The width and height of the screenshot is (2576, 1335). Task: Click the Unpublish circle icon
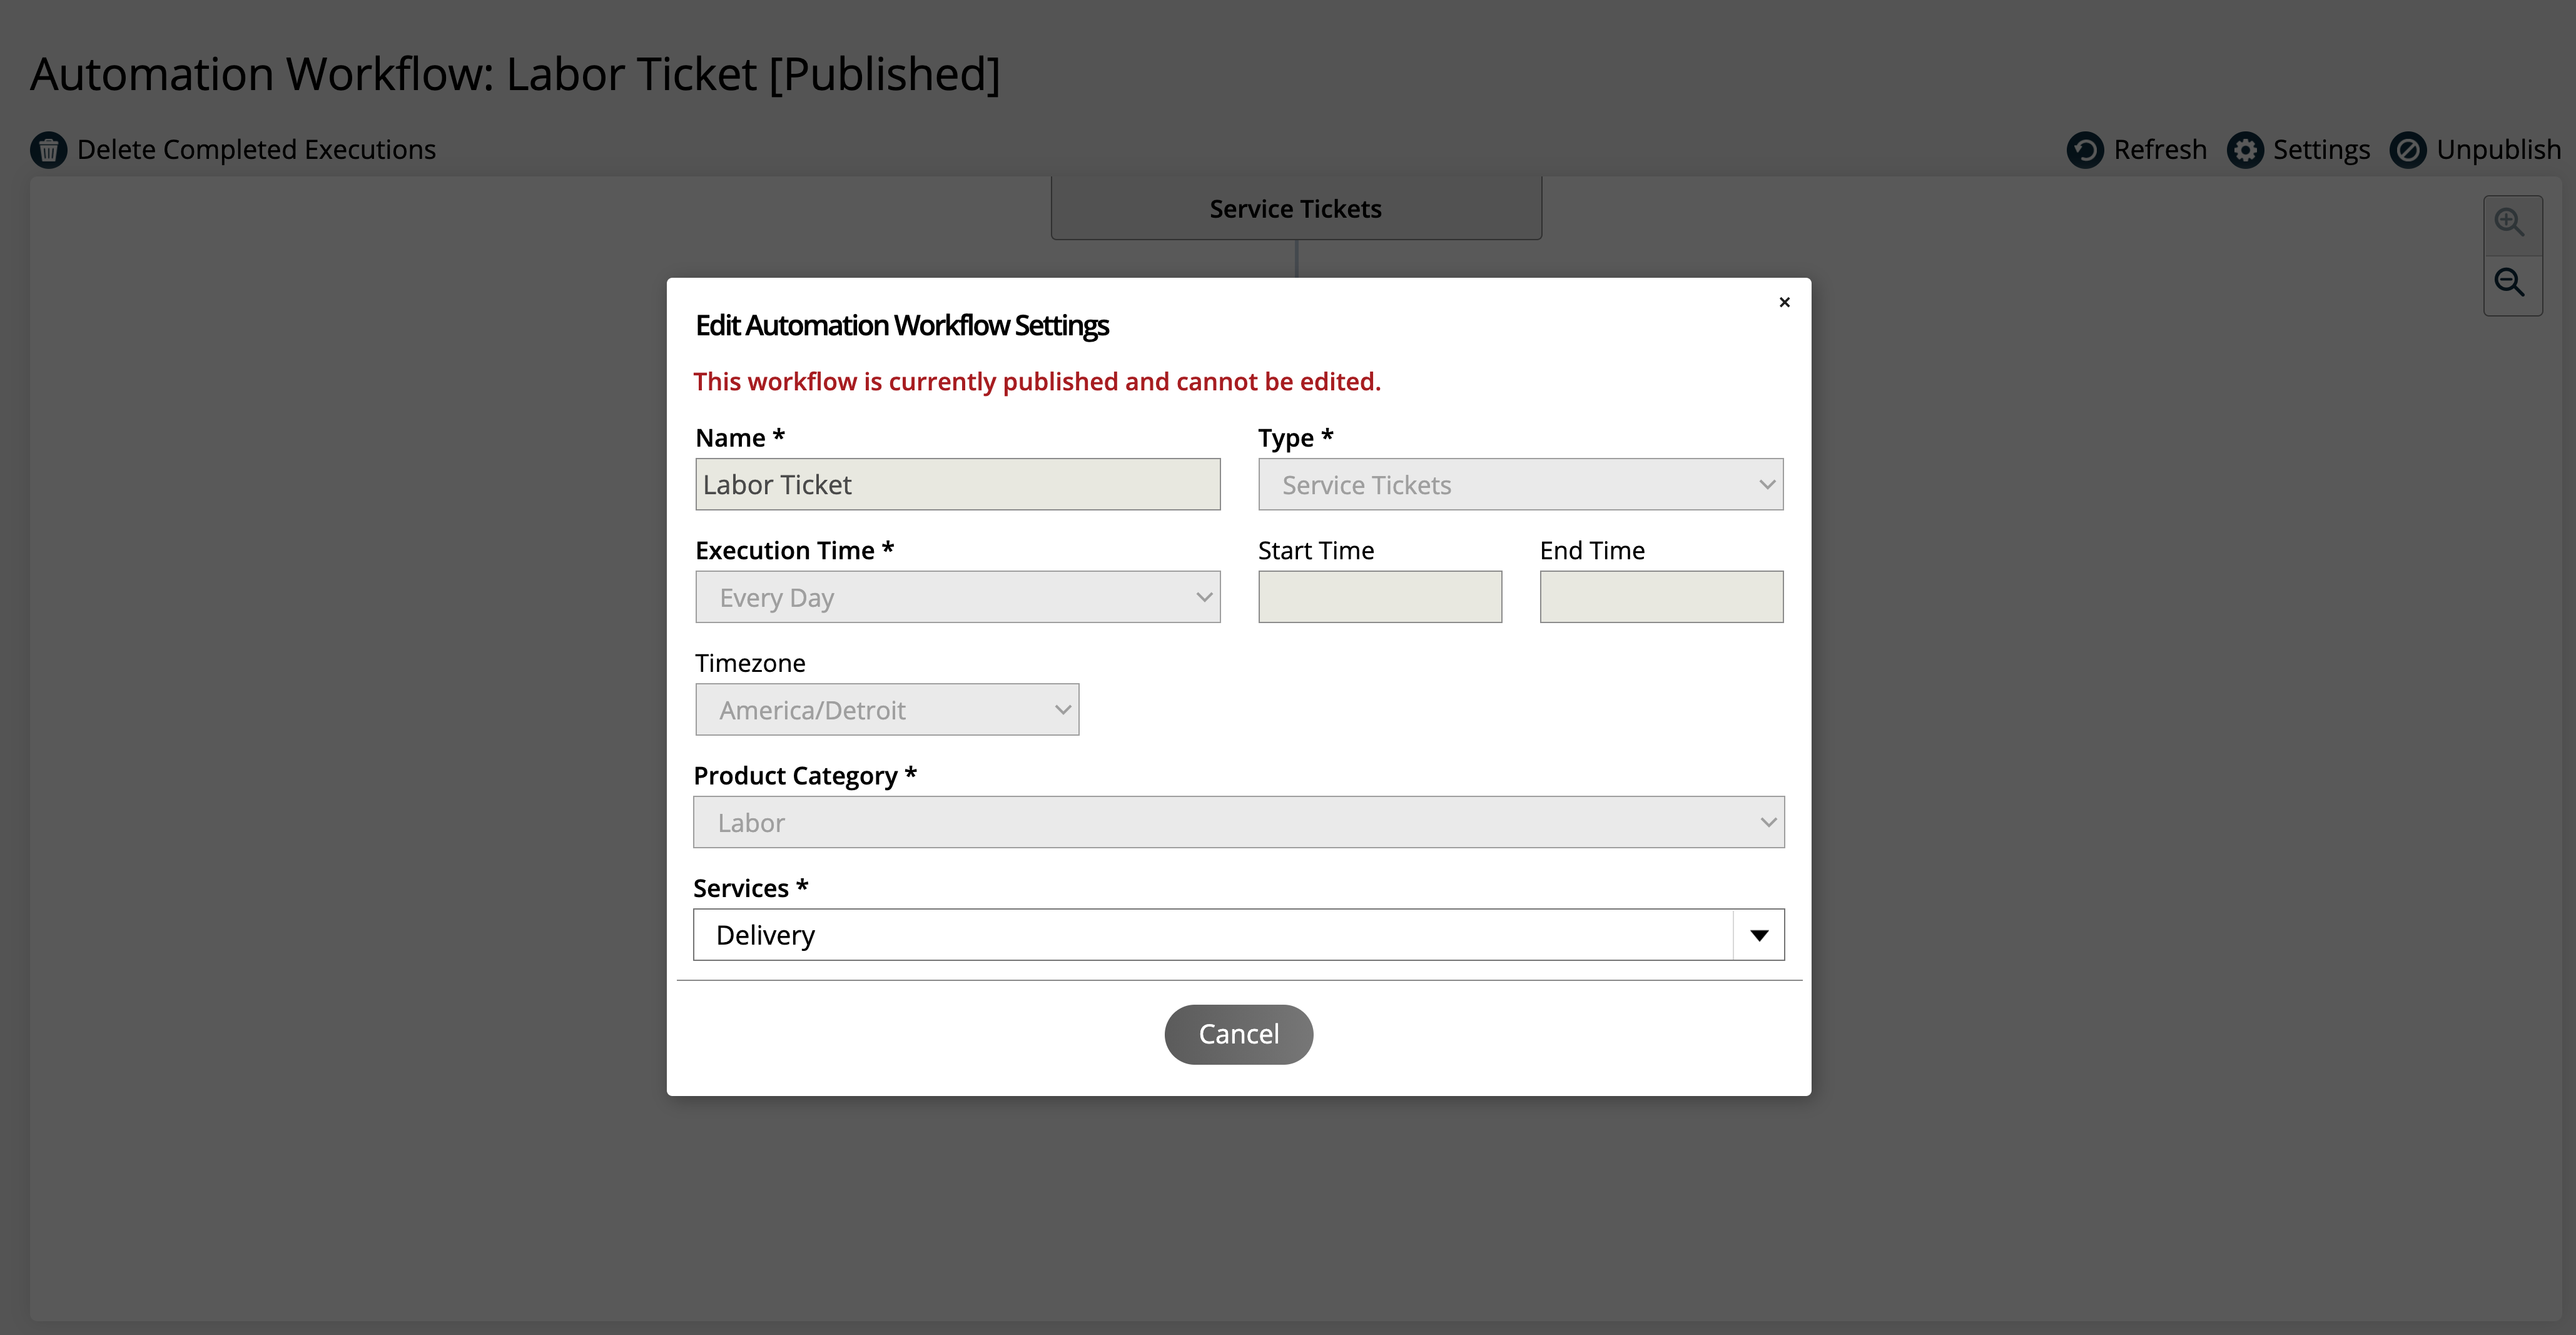2410,150
